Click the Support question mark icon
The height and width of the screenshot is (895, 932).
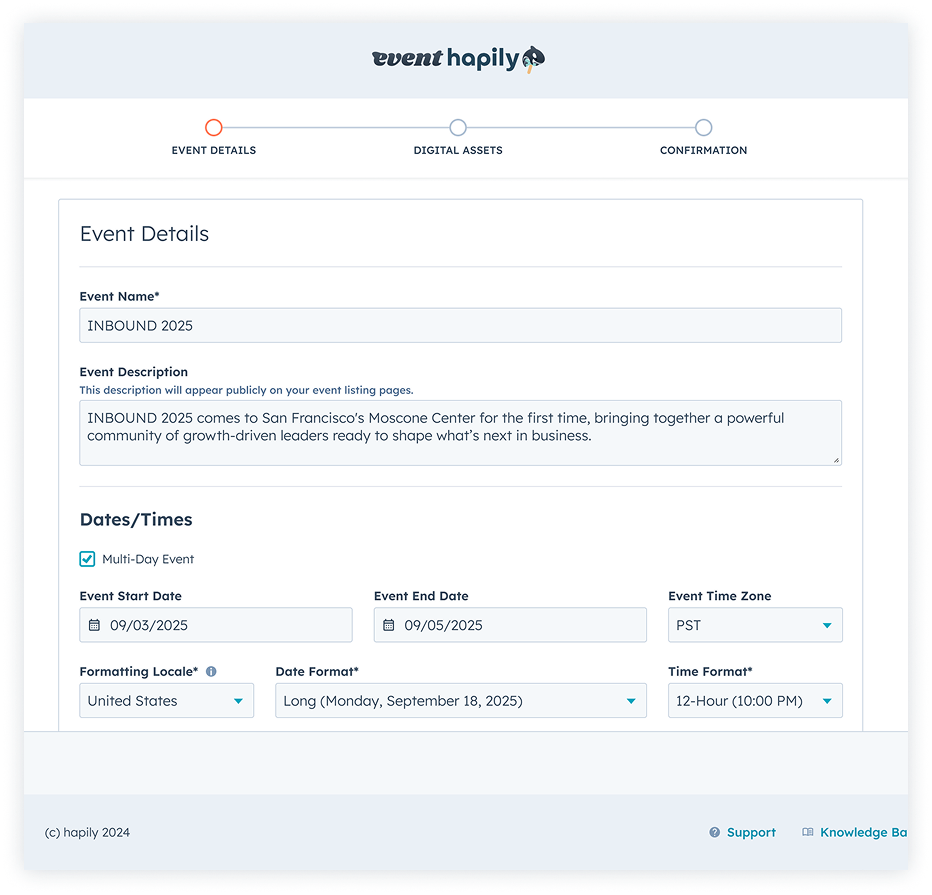point(714,832)
